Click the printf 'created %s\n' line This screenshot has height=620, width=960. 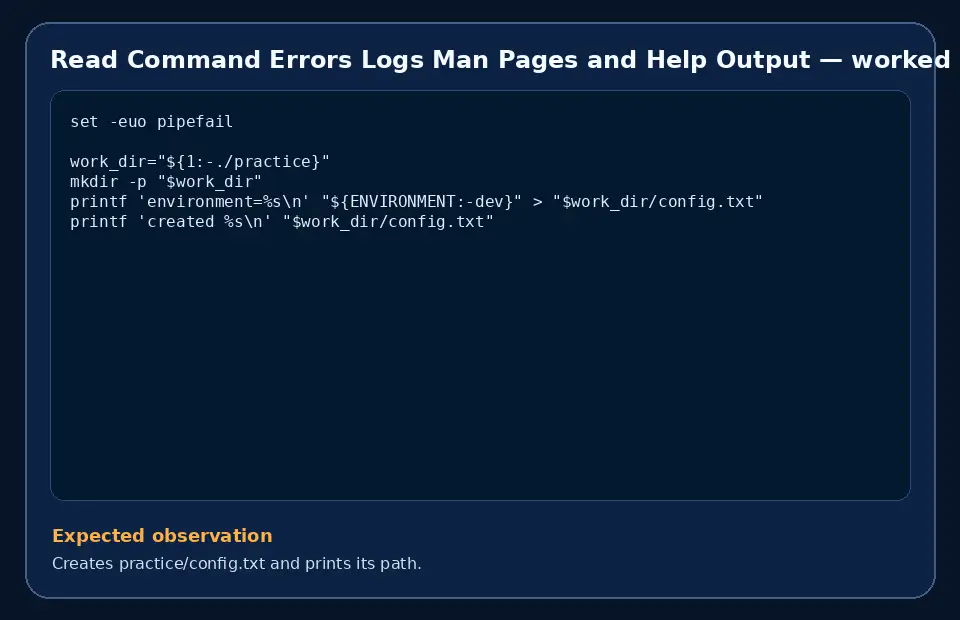coord(282,222)
